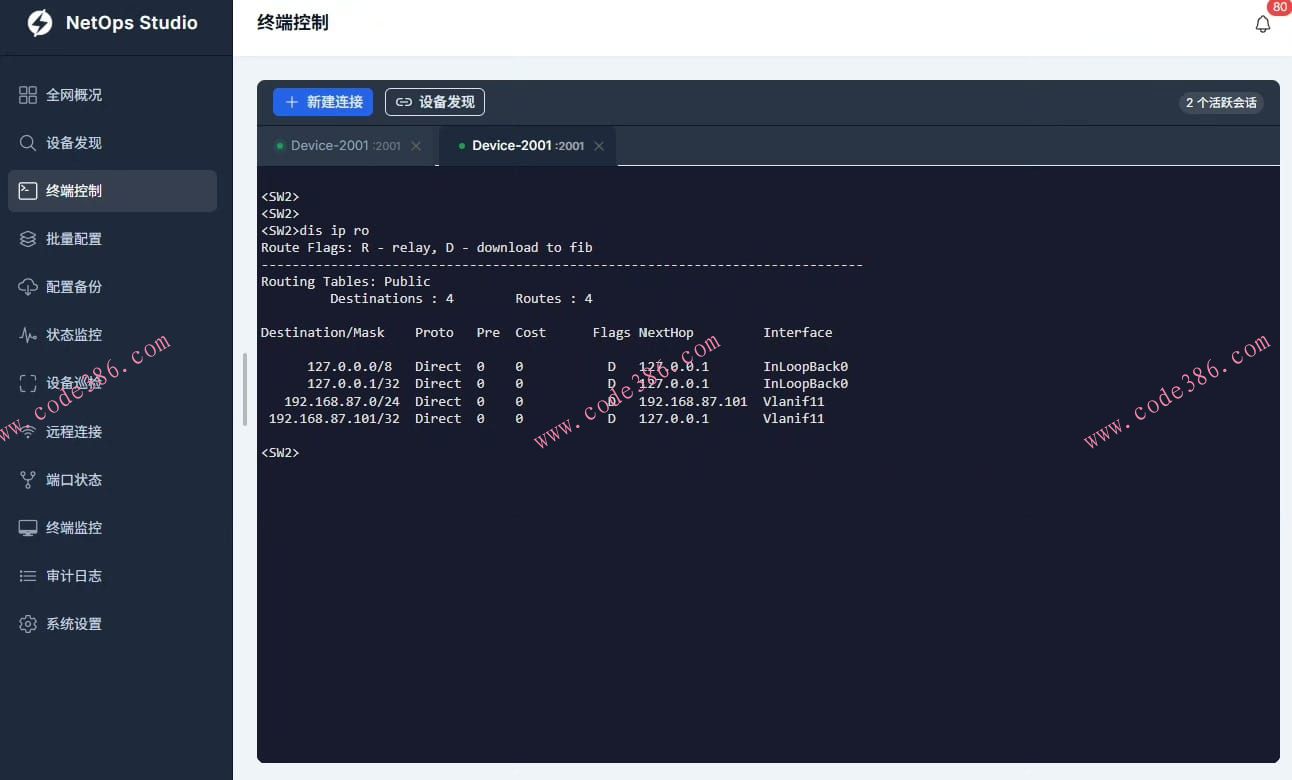The image size is (1292, 780).
Task: Click the 'dis ip ro' command line
Action: (315, 231)
